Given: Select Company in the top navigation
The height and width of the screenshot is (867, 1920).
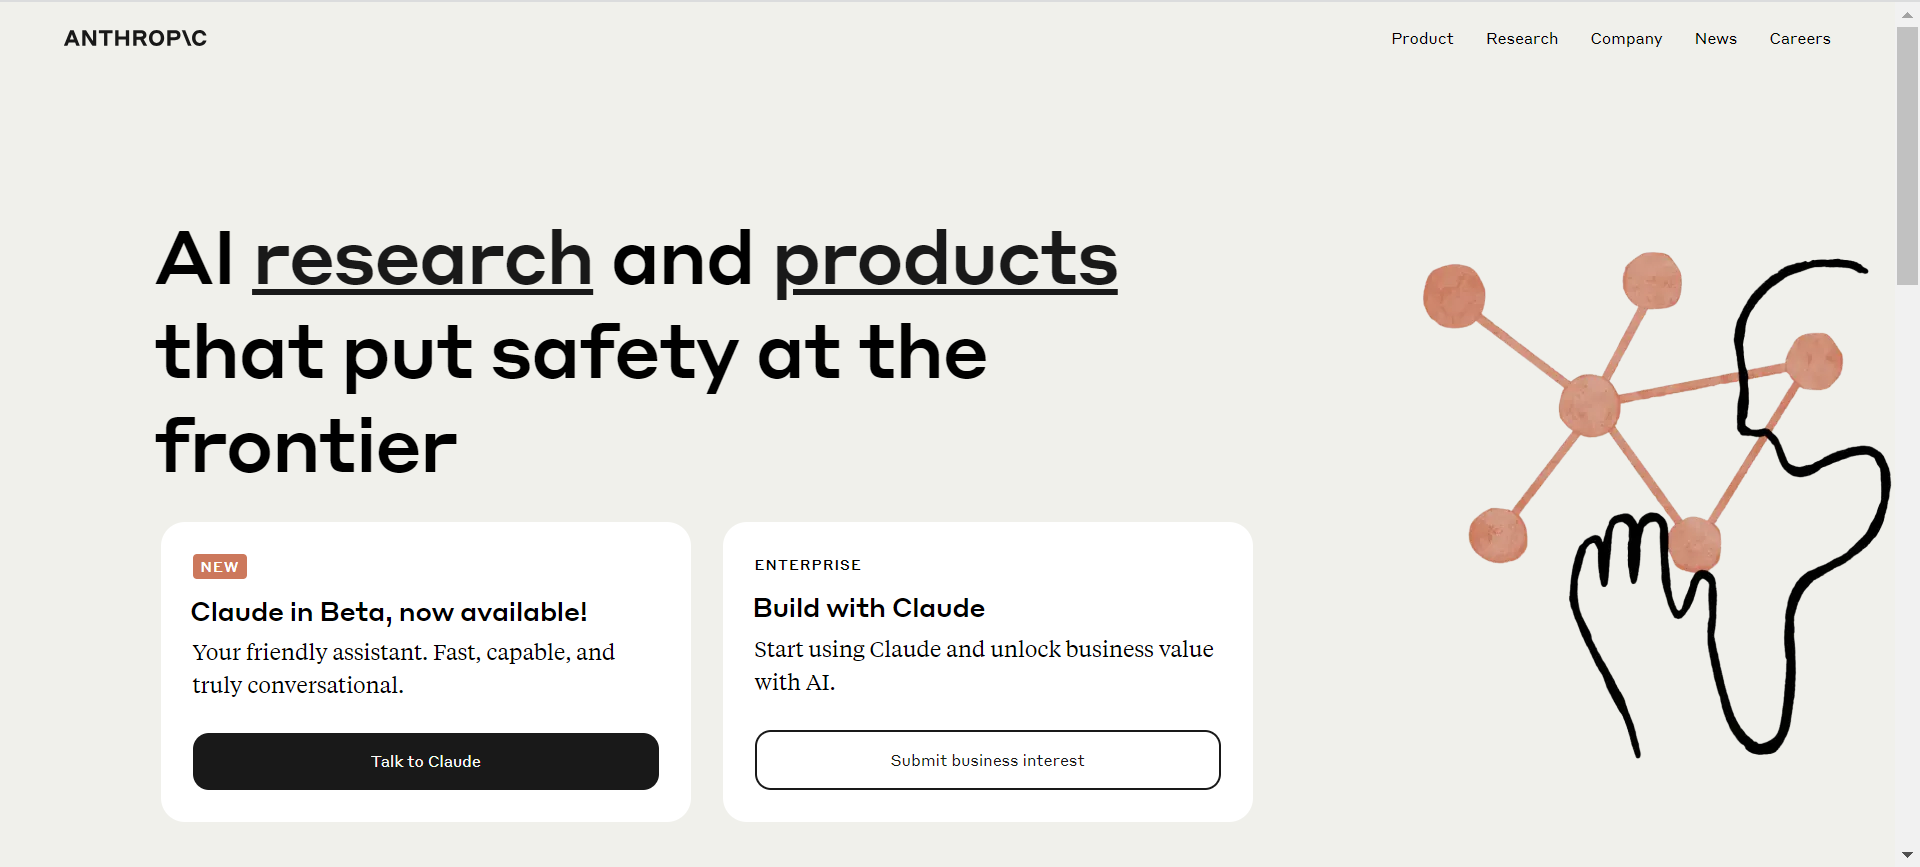Looking at the screenshot, I should coord(1626,38).
